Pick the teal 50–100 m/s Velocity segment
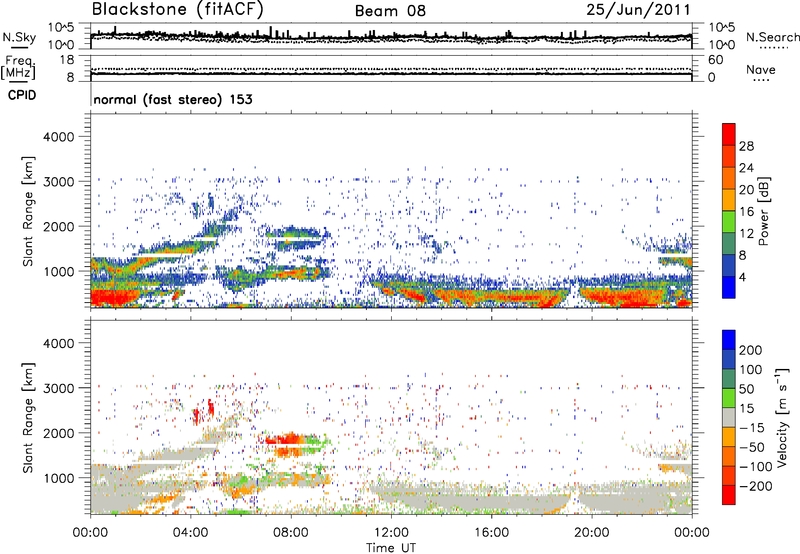The image size is (800, 554). 729,379
